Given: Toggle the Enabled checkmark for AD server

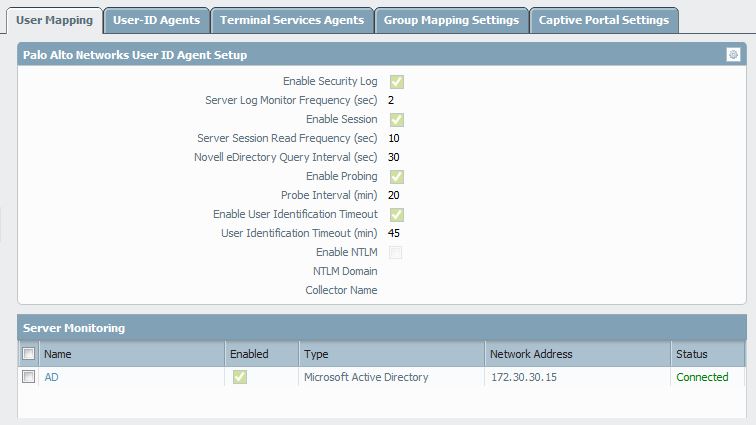Looking at the screenshot, I should click(240, 377).
